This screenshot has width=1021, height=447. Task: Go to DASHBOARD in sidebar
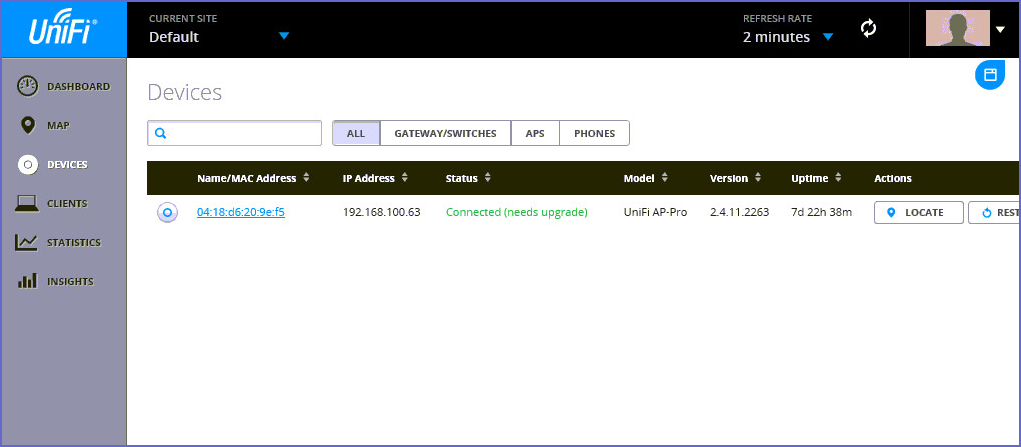[x=78, y=87]
